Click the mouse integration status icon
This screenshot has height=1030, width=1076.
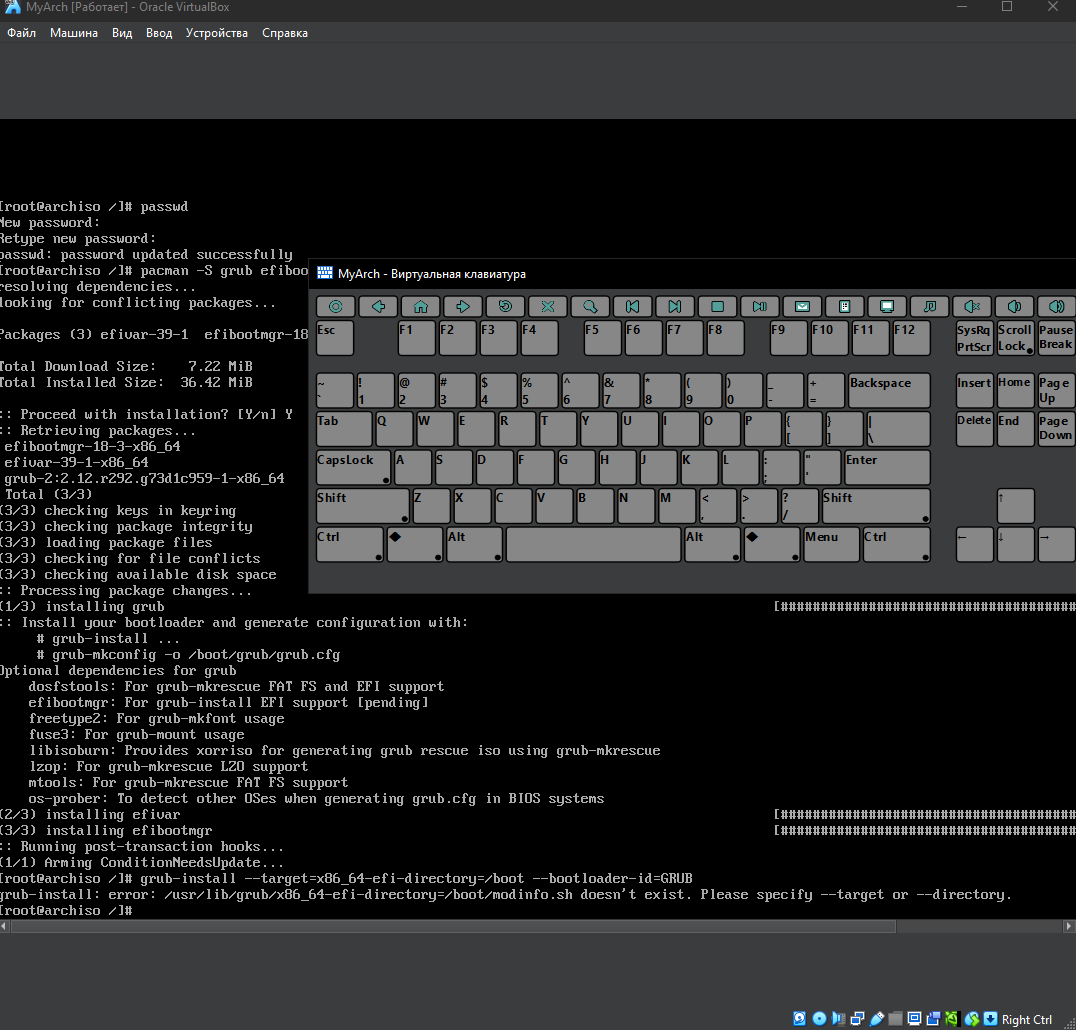[x=972, y=1019]
